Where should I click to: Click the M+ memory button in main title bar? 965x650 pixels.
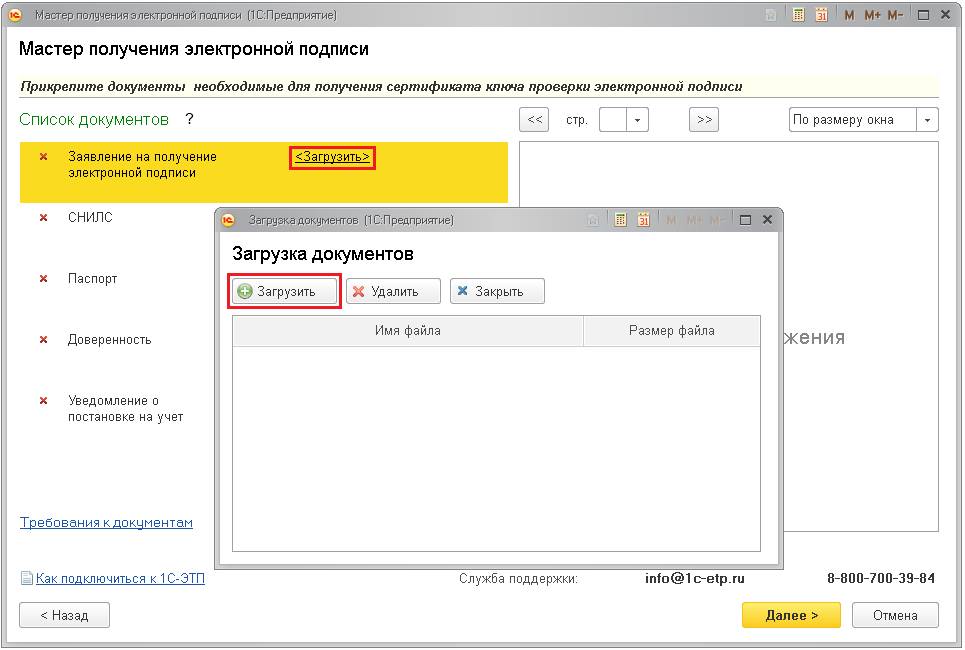tap(872, 15)
